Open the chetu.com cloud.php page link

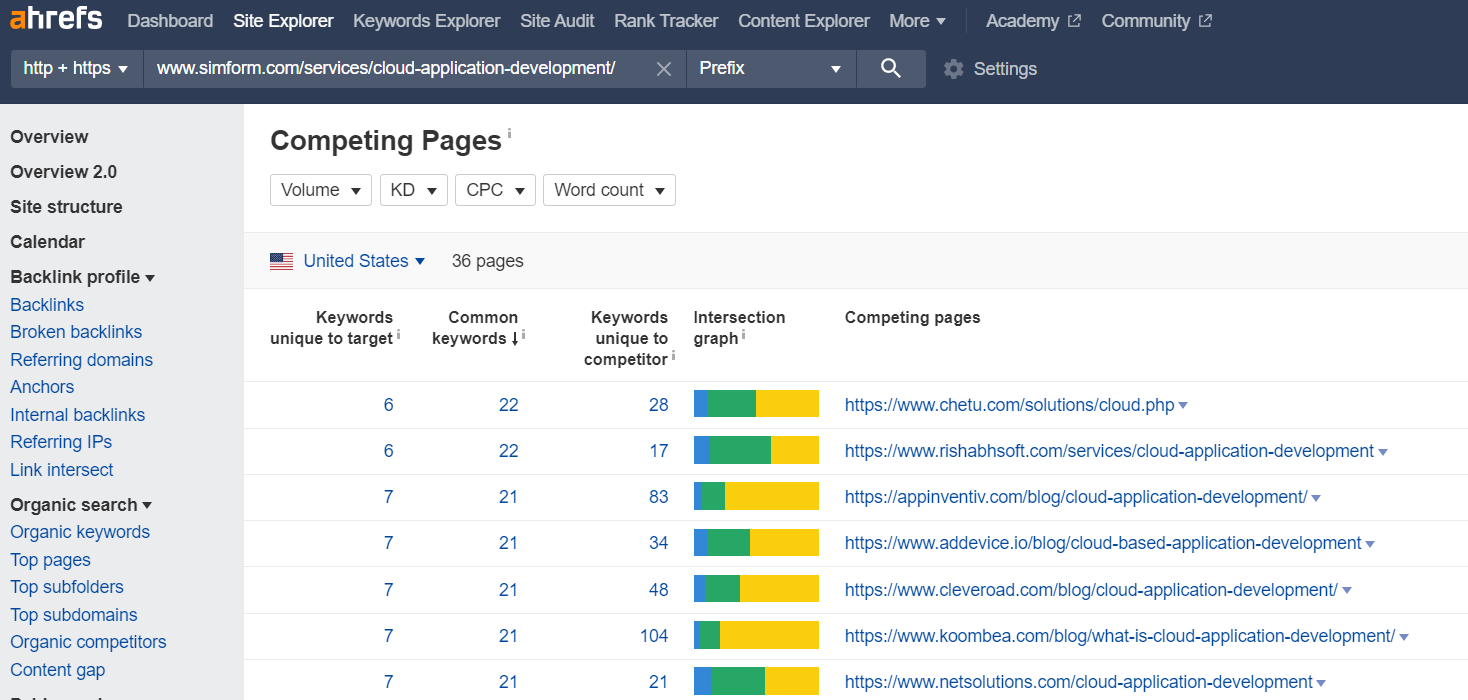tap(1009, 405)
